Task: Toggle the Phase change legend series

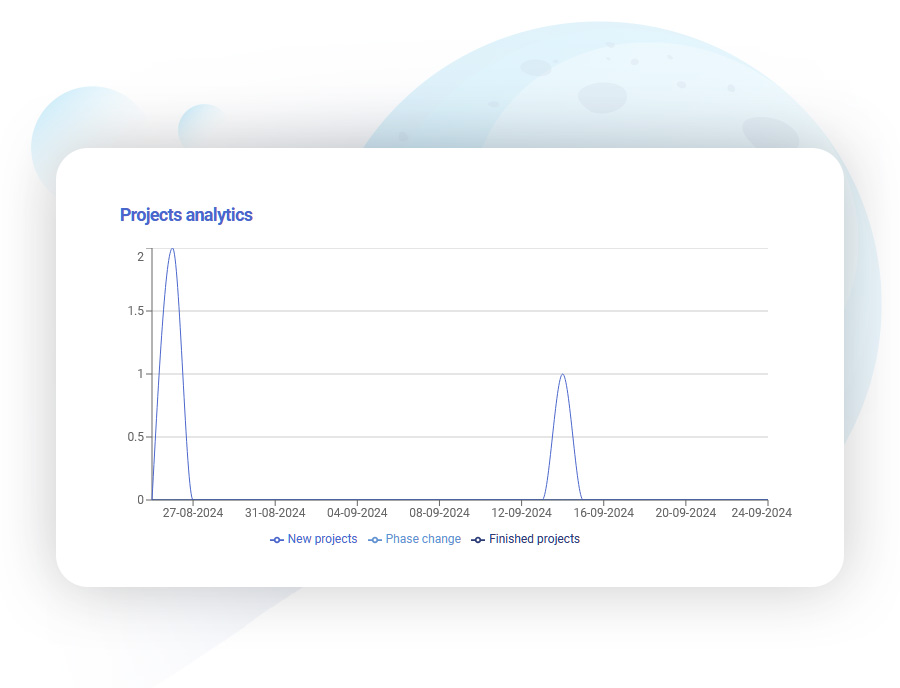Action: click(x=414, y=539)
